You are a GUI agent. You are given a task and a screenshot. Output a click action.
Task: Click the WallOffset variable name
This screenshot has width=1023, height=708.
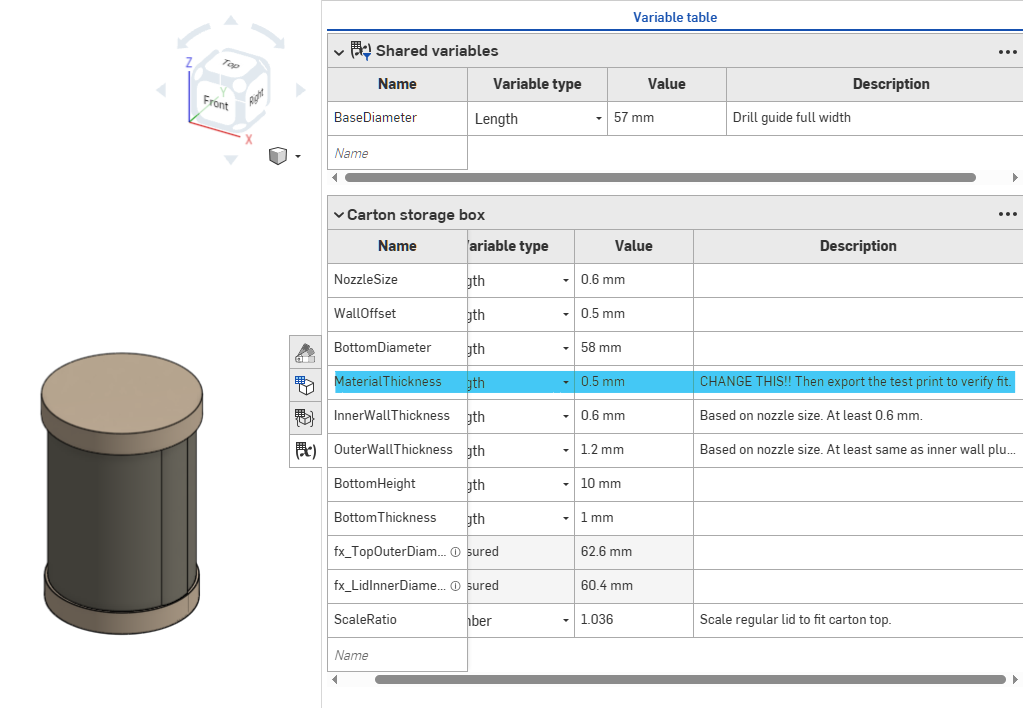[365, 313]
